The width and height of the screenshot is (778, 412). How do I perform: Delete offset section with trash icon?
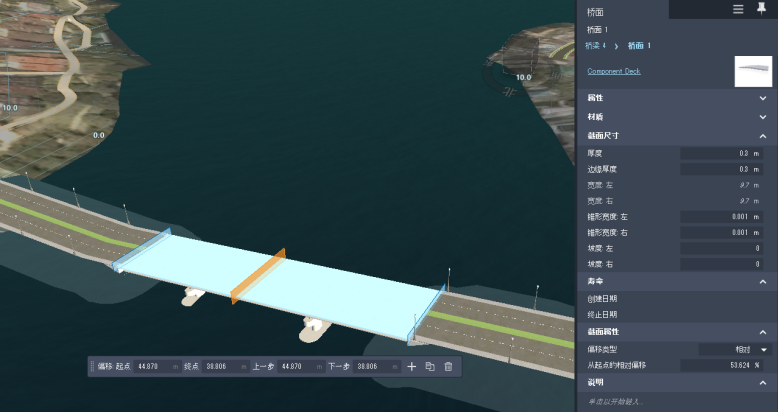click(x=448, y=366)
